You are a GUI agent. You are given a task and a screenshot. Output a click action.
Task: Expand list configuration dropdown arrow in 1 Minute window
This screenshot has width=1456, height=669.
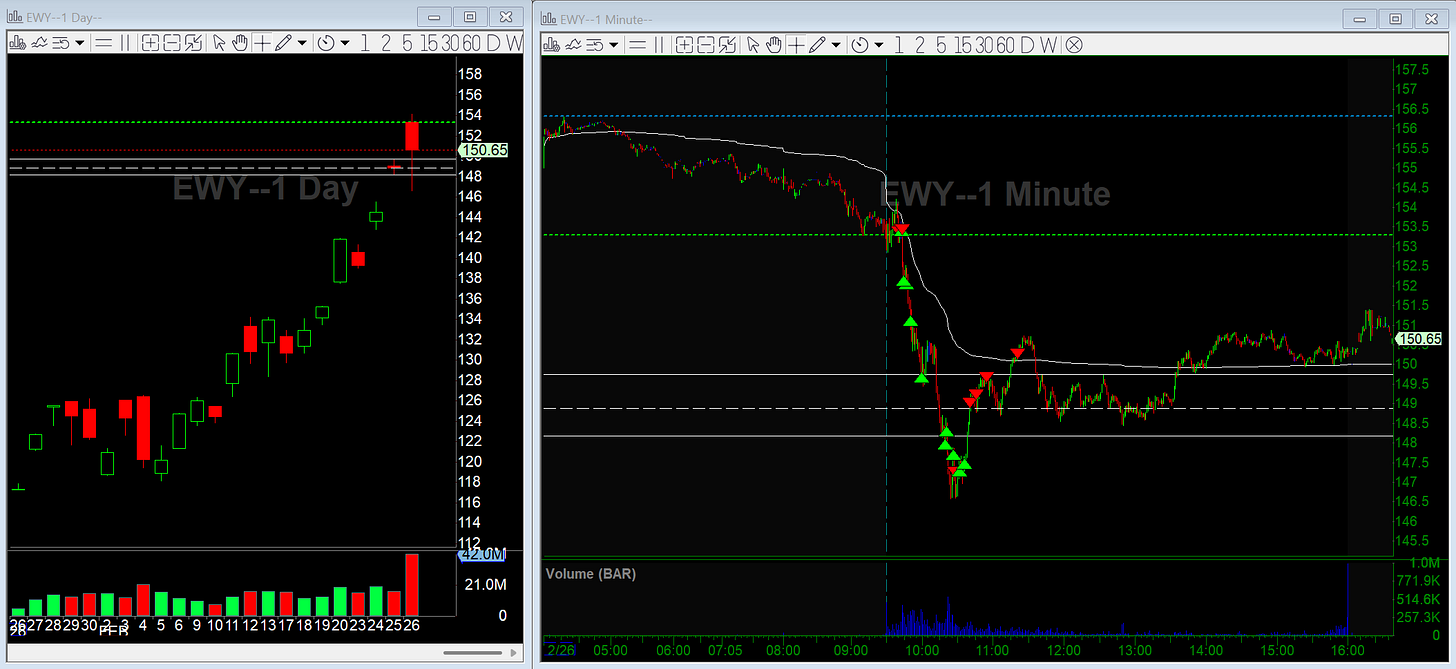[x=614, y=45]
